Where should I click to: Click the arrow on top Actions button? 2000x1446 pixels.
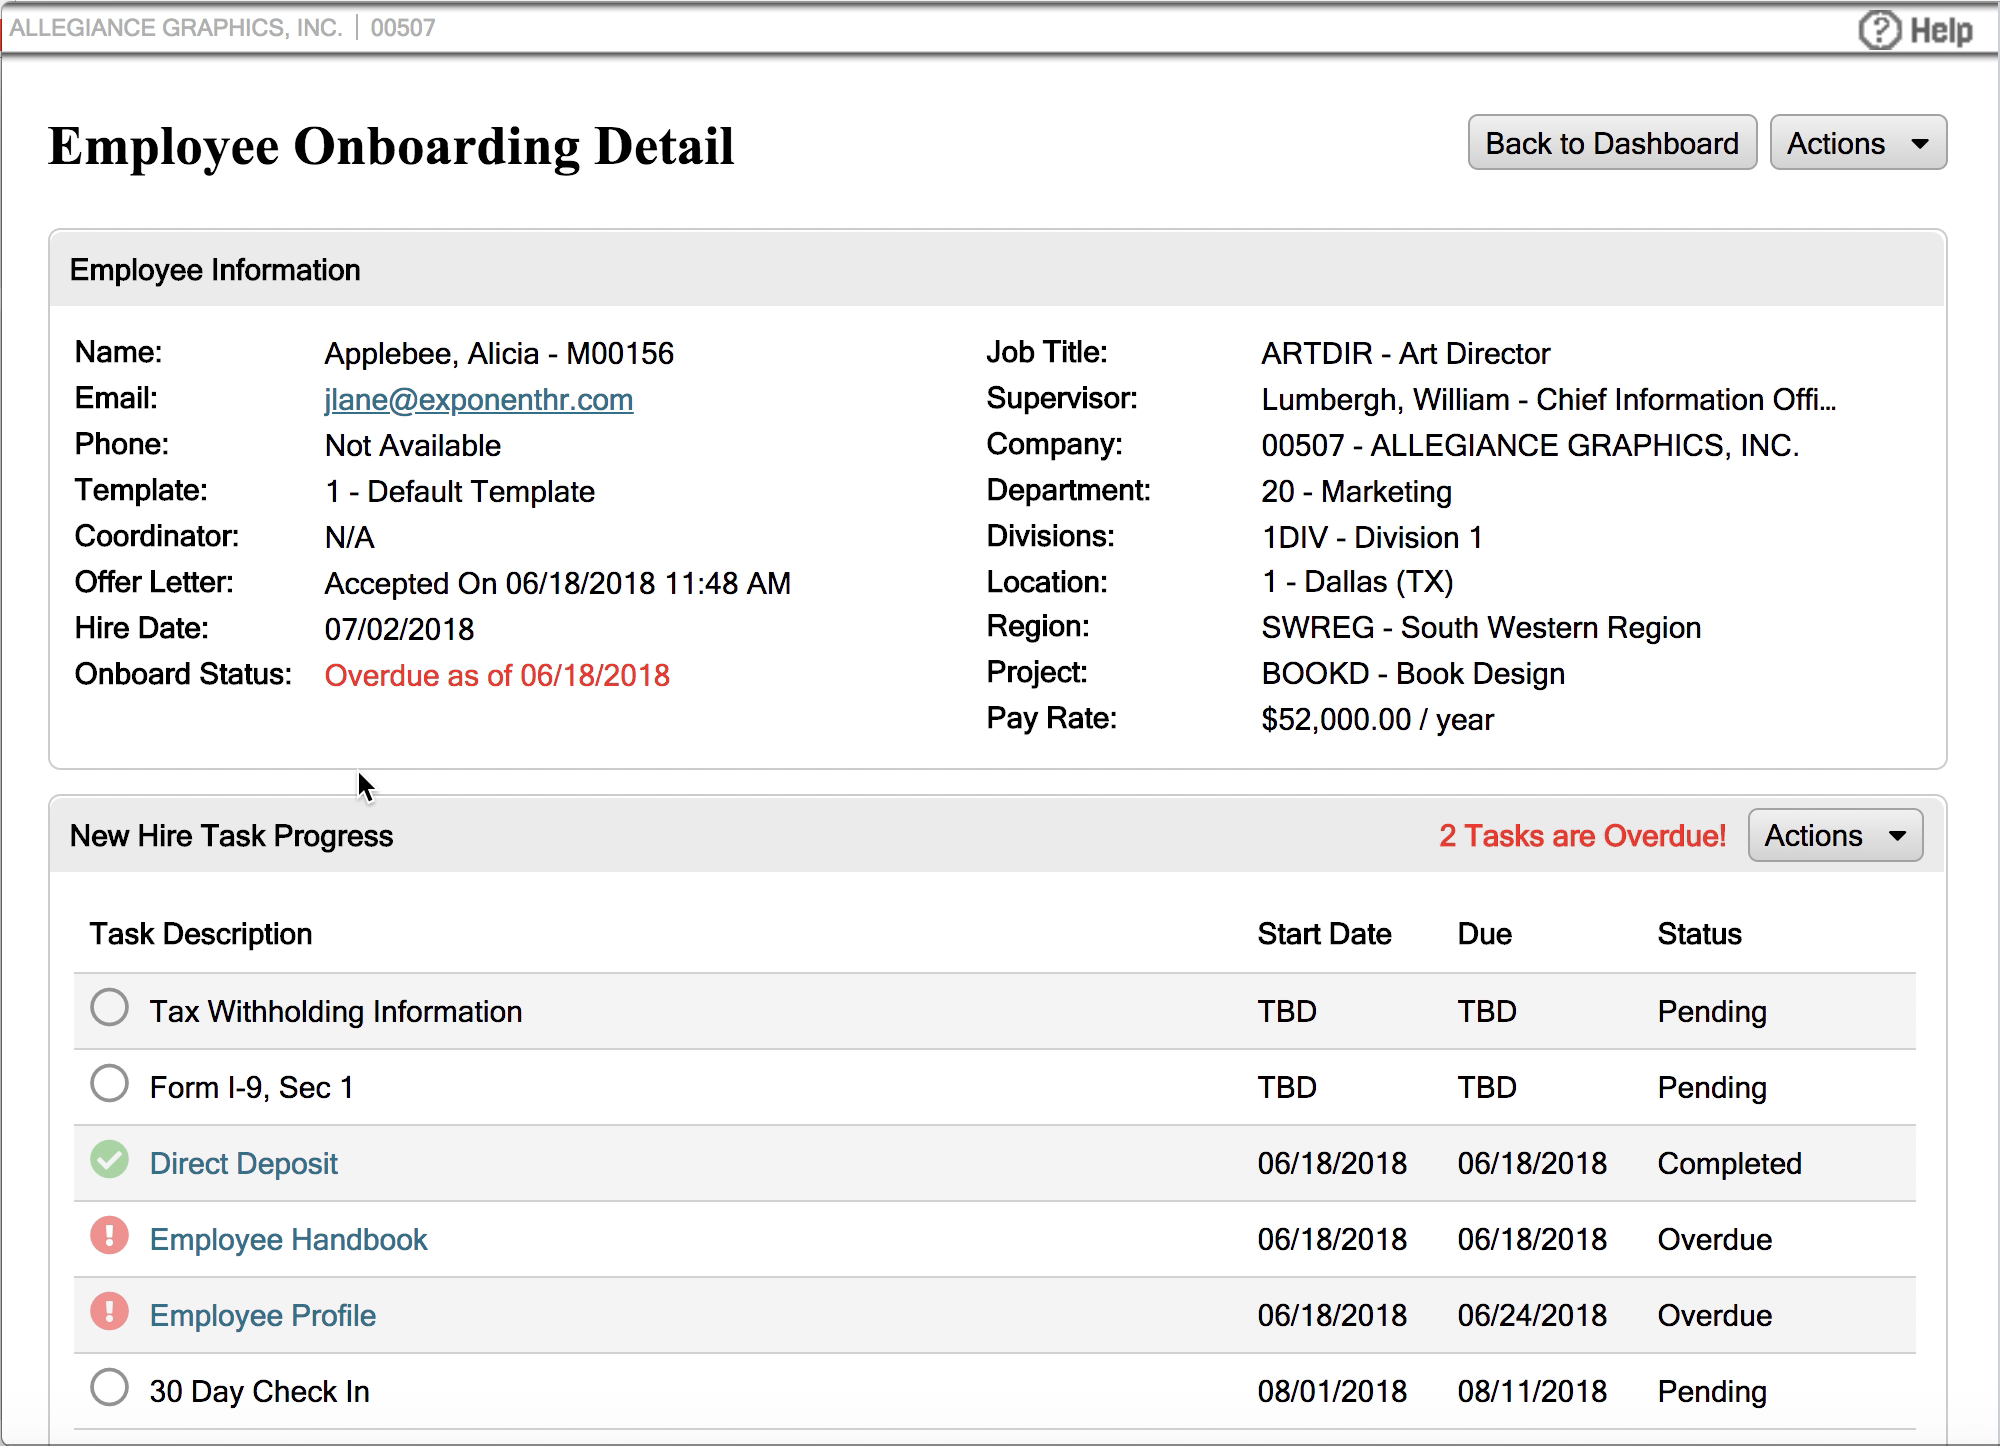pyautogui.click(x=1920, y=144)
